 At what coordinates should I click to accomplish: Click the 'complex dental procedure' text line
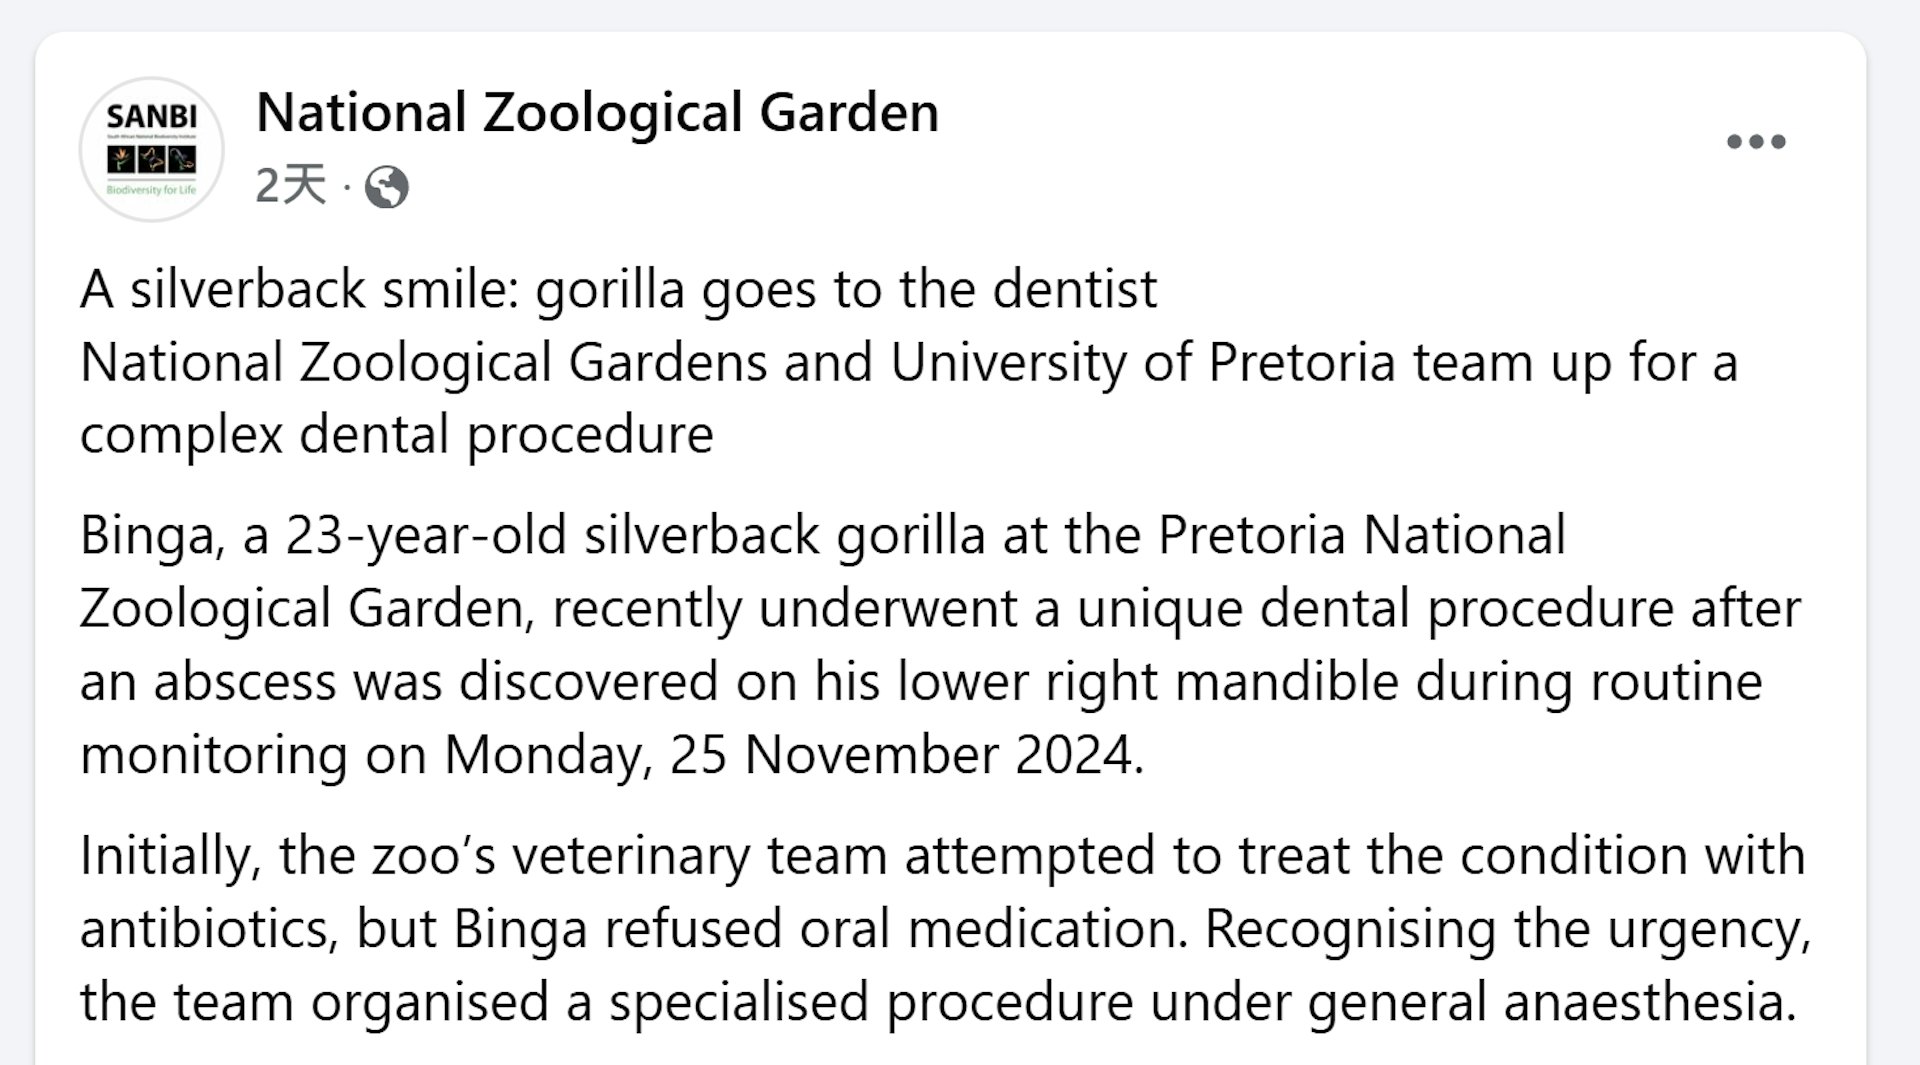397,435
